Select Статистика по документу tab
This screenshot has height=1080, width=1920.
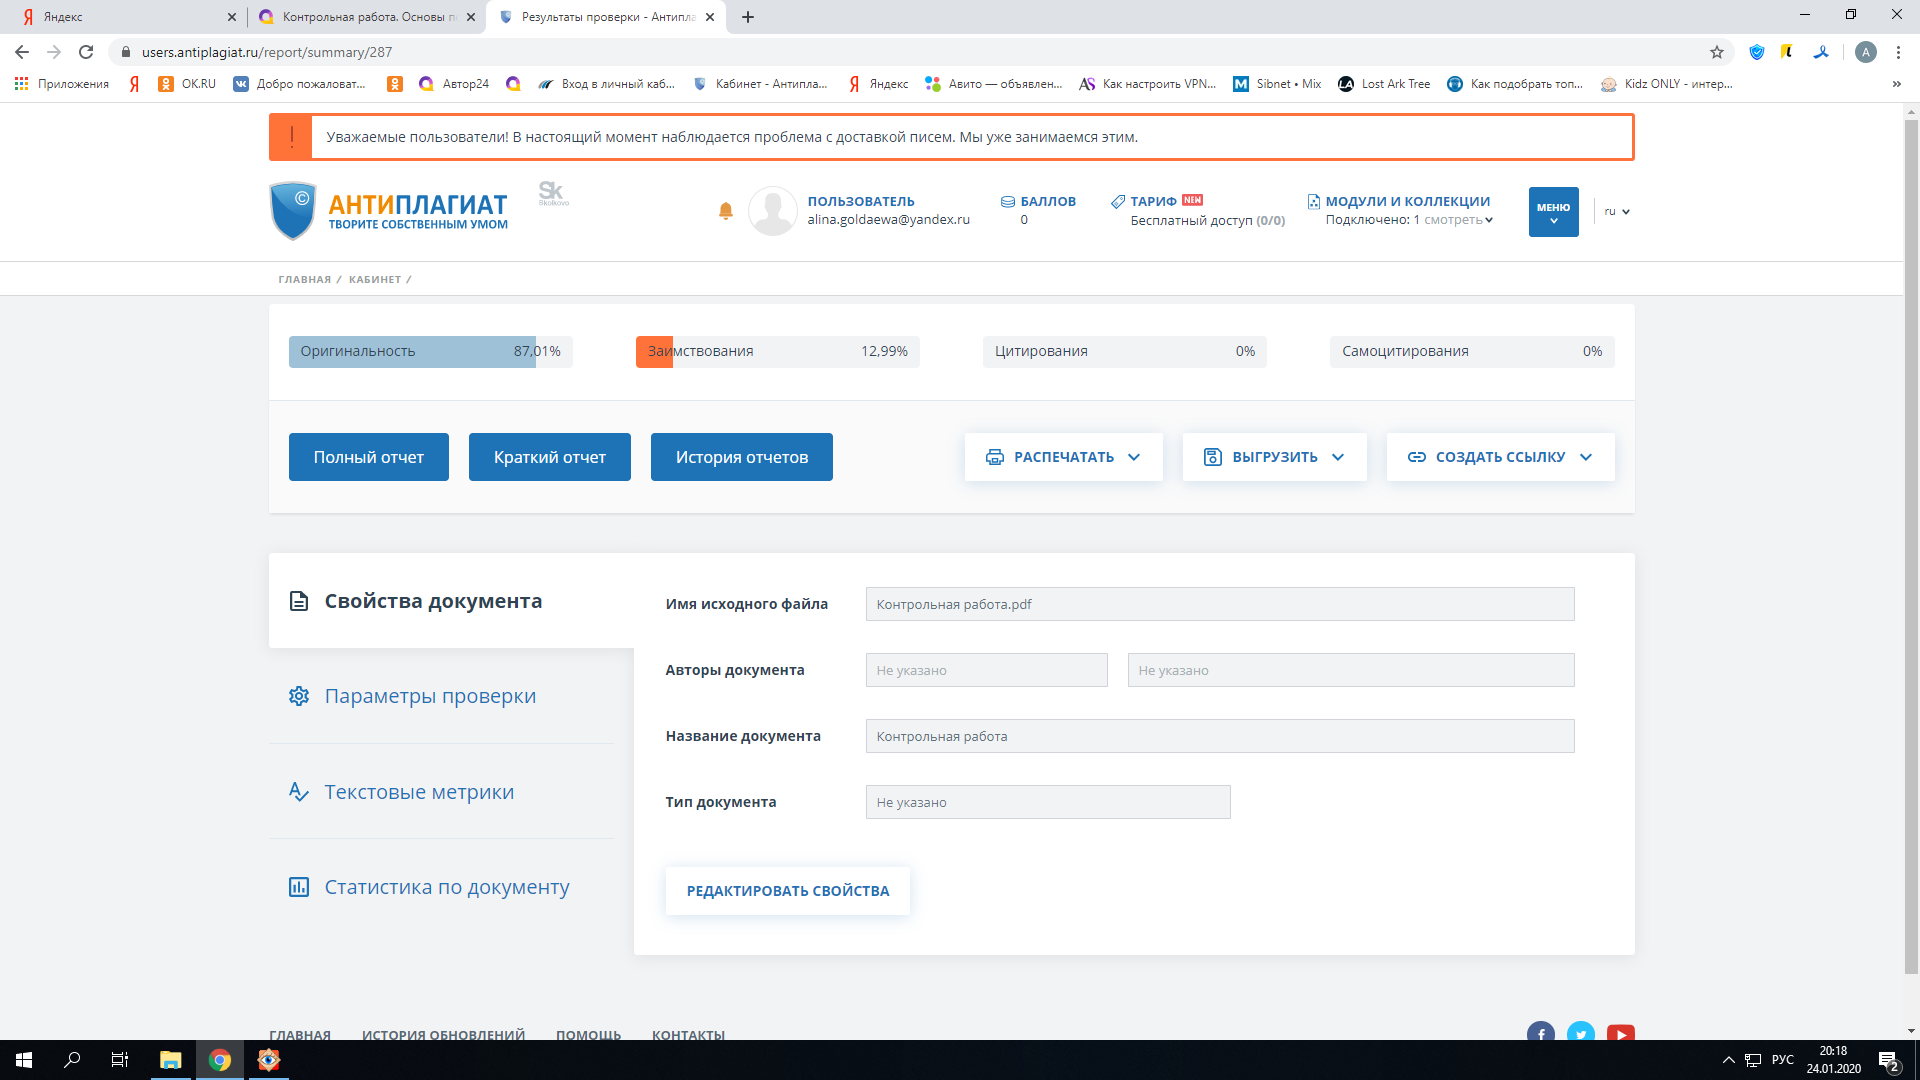point(446,887)
